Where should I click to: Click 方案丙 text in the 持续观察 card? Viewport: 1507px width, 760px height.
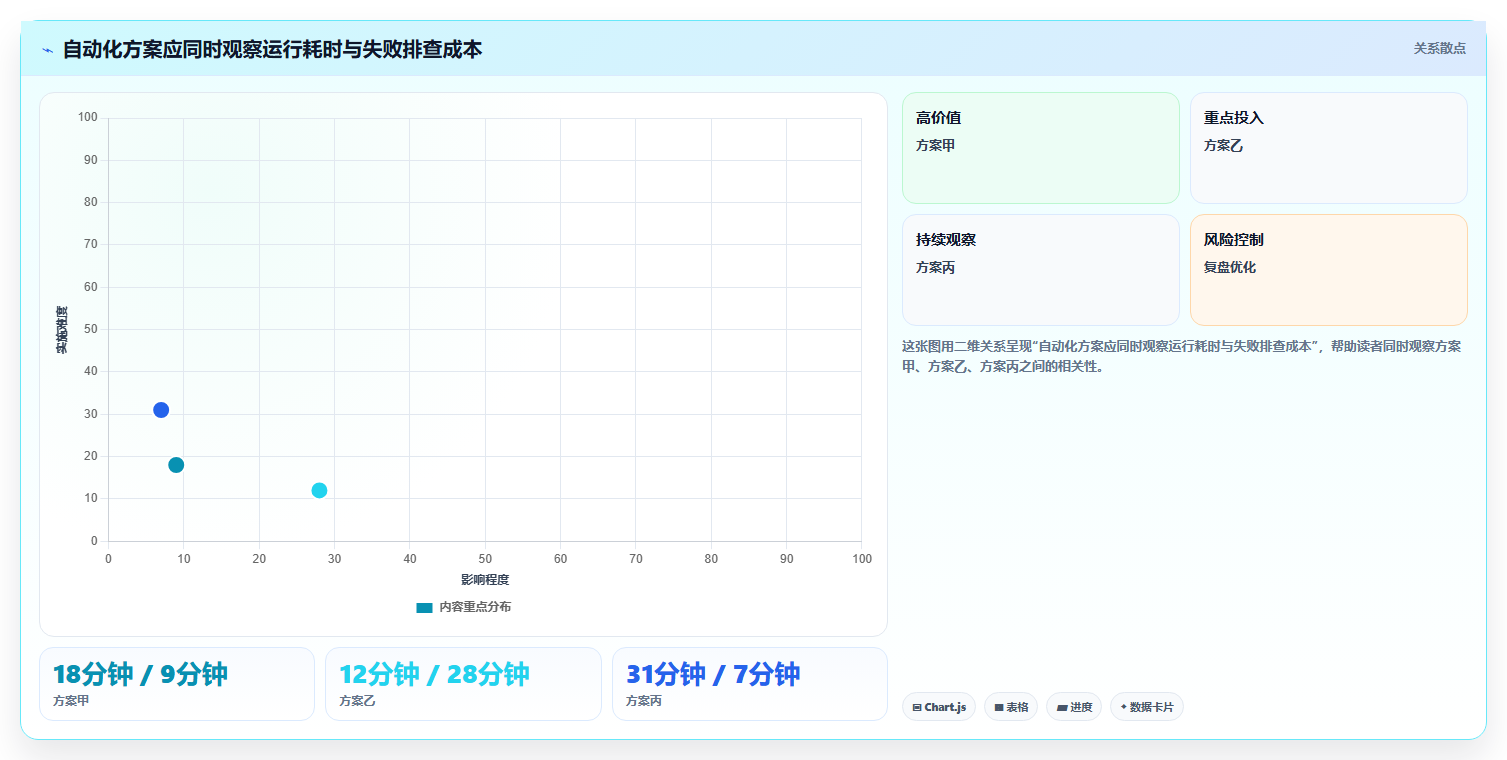[935, 268]
